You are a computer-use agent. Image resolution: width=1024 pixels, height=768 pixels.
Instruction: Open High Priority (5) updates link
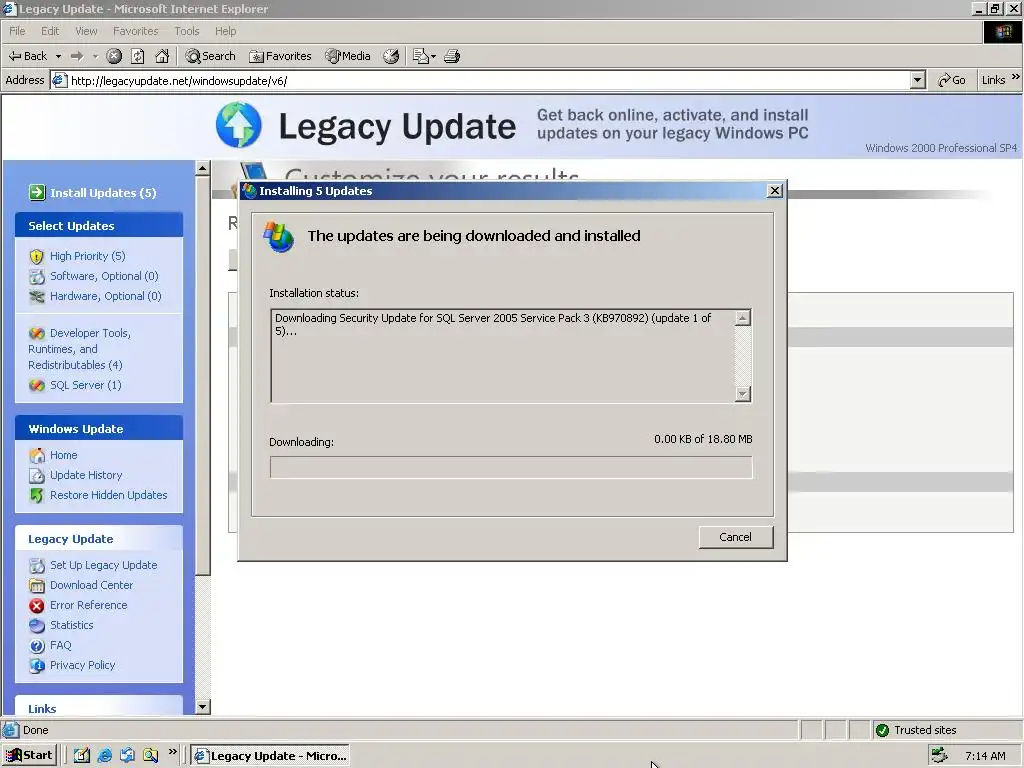pyautogui.click(x=88, y=256)
